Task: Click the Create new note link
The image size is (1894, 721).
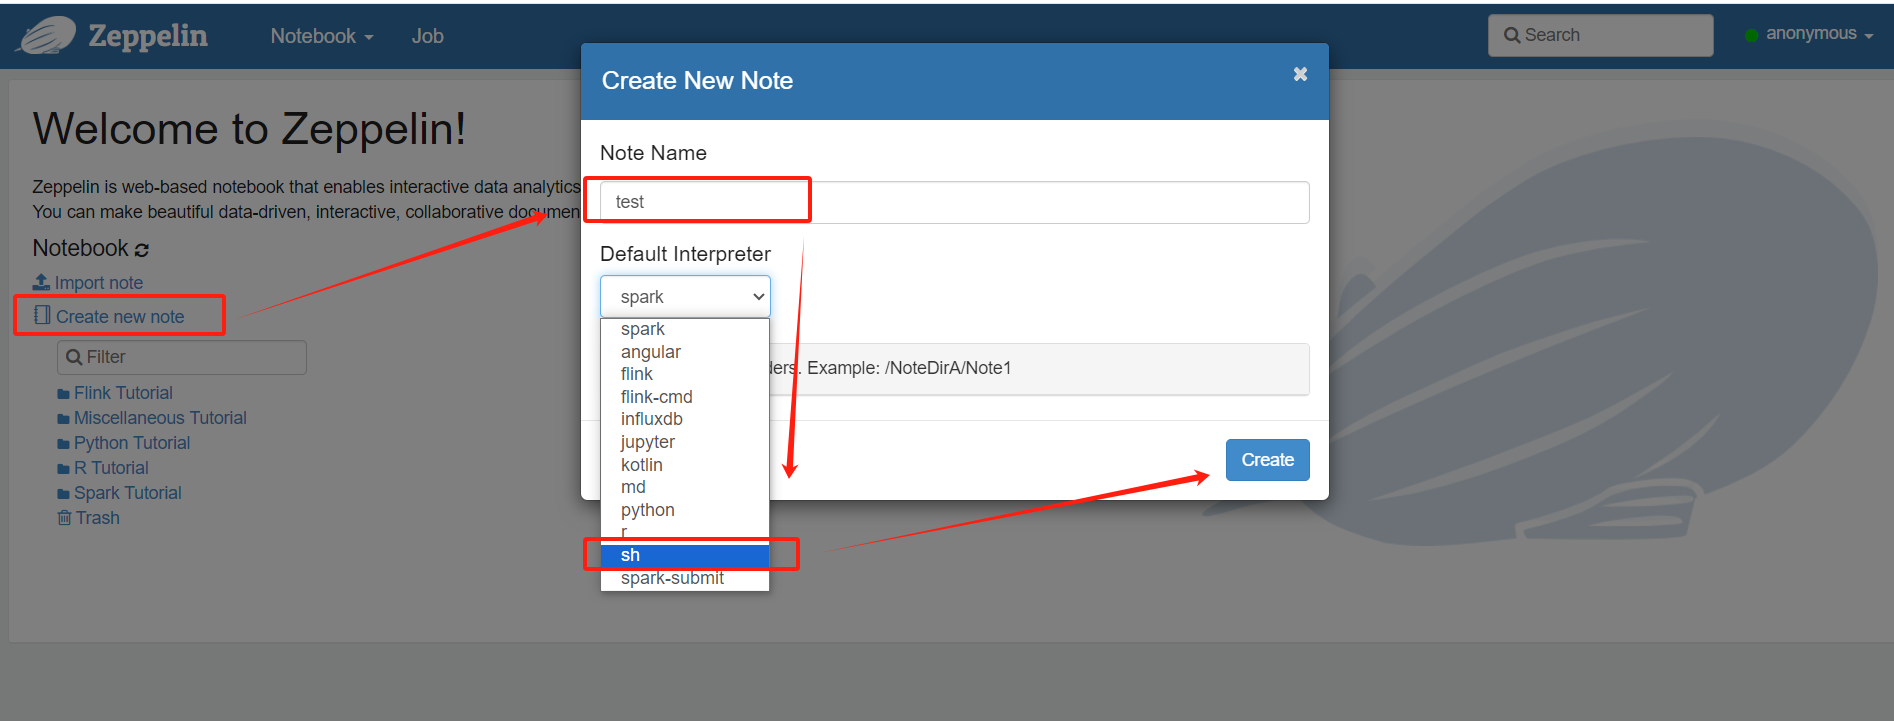Action: [x=120, y=317]
